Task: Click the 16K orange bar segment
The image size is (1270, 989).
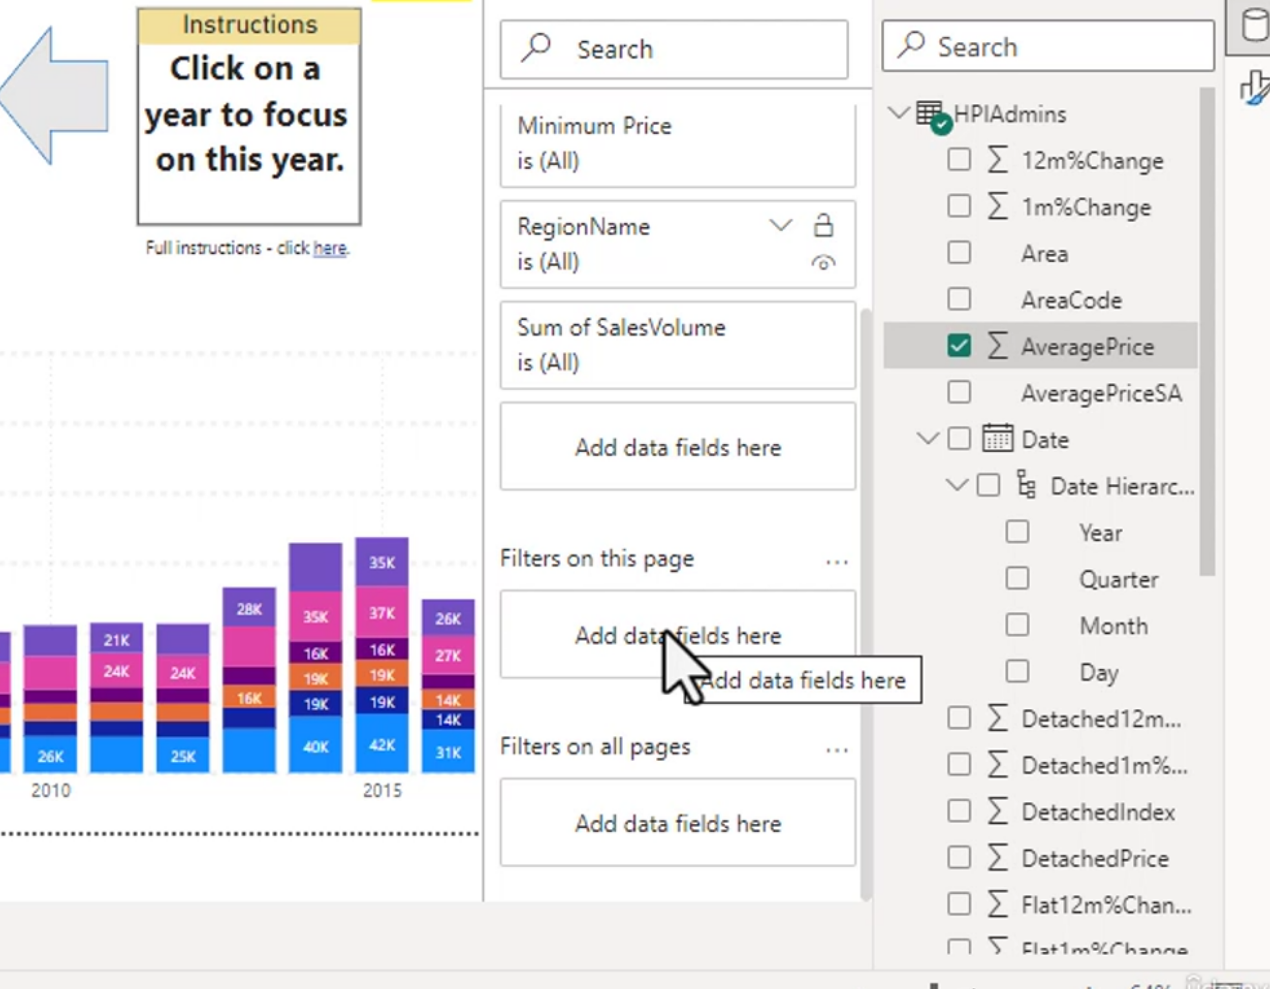Action: (x=249, y=697)
